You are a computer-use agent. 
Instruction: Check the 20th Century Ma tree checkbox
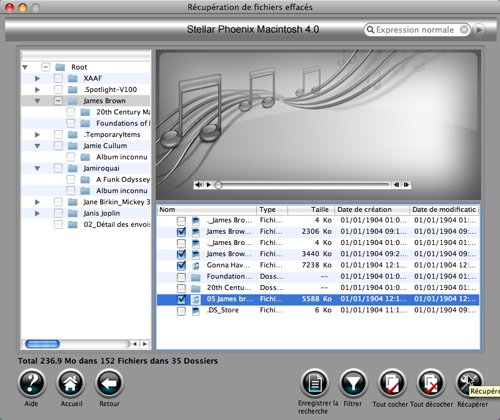coord(71,112)
